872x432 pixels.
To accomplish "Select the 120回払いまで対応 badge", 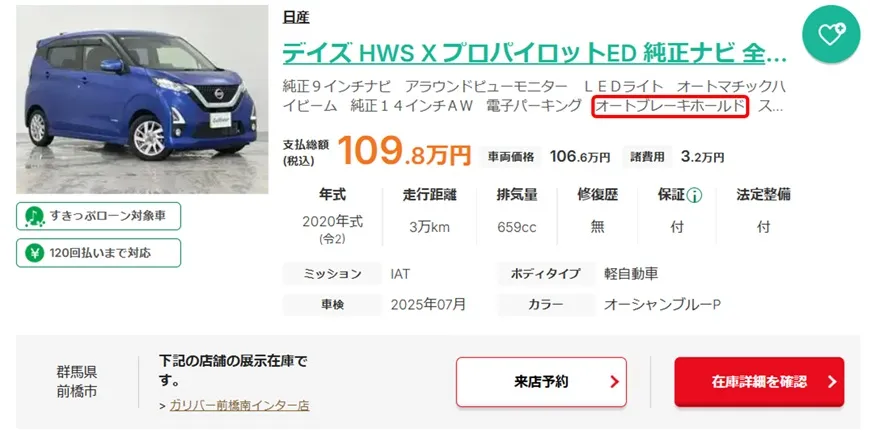I will 98,253.
